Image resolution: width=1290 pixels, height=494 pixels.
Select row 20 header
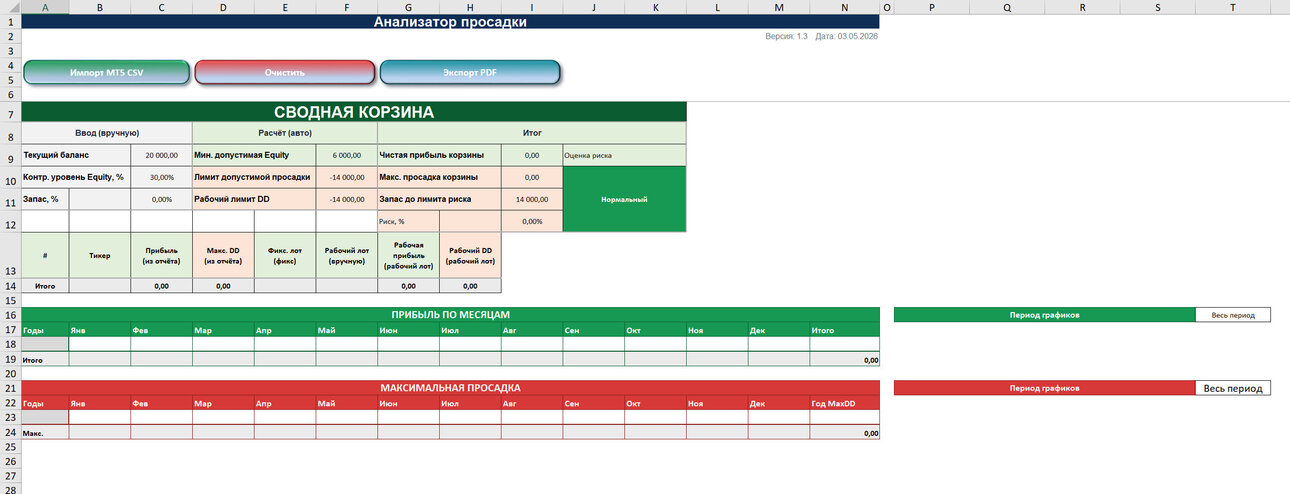coord(10,373)
